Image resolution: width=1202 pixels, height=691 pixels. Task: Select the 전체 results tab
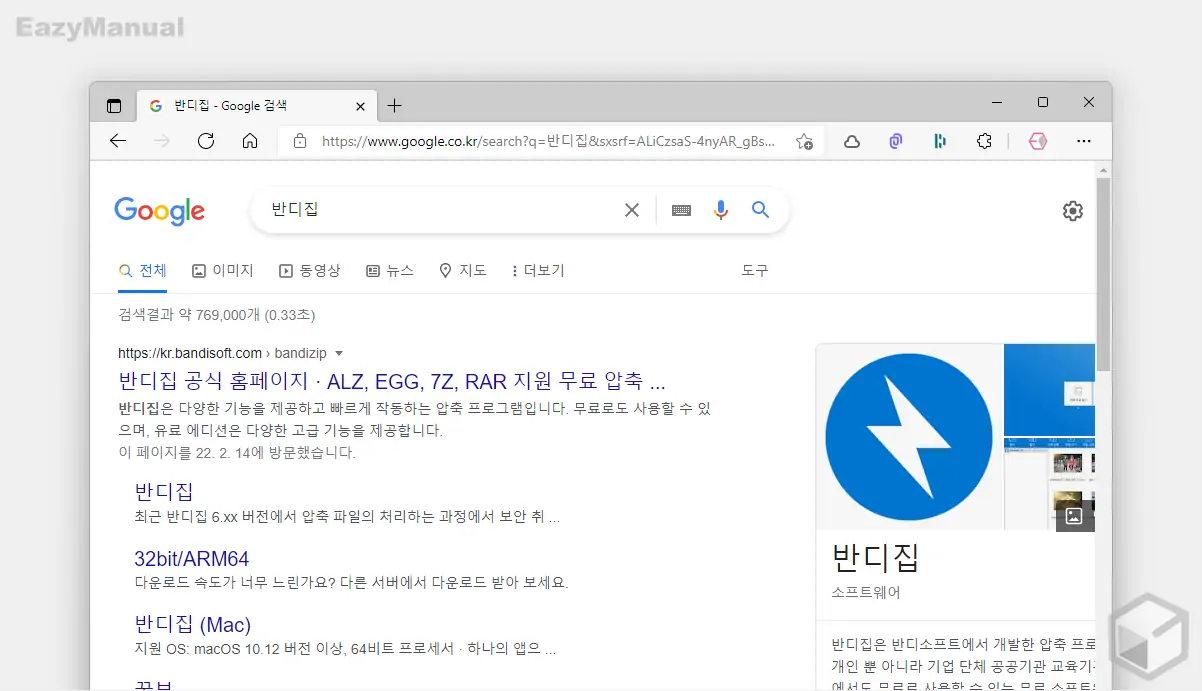(x=142, y=271)
